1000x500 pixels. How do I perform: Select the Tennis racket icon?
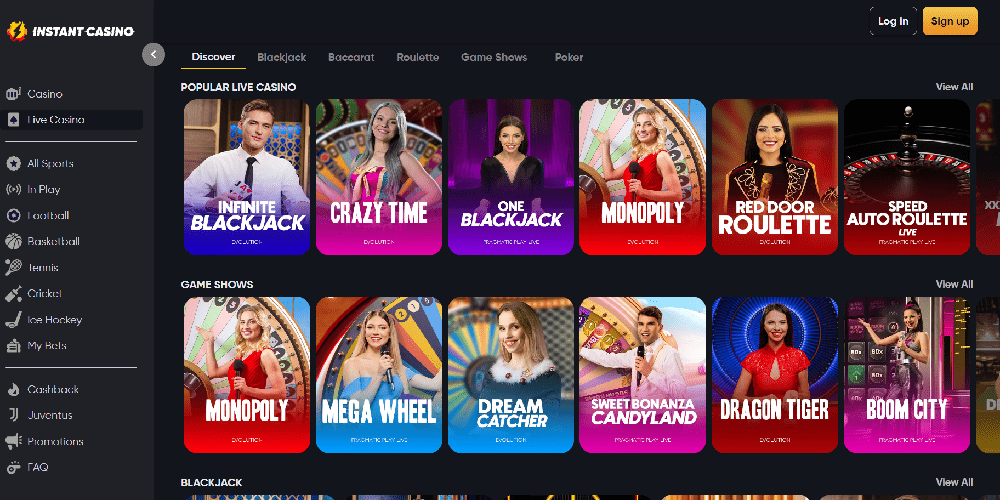point(13,267)
